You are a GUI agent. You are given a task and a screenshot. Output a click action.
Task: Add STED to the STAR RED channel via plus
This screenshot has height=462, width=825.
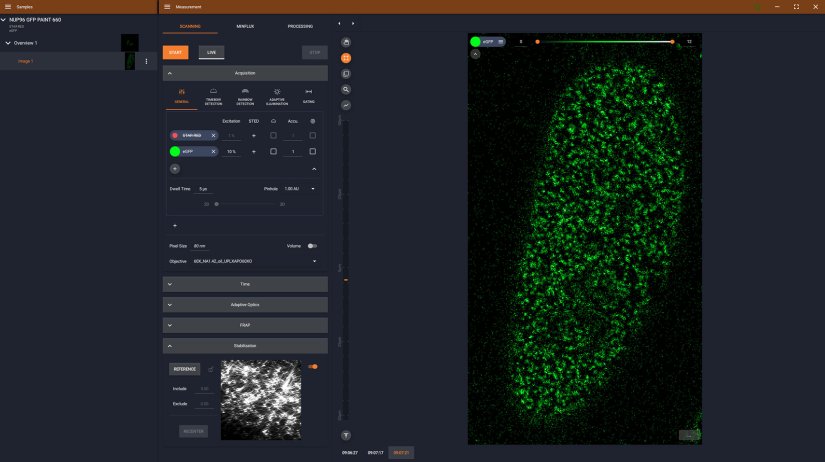click(x=254, y=136)
